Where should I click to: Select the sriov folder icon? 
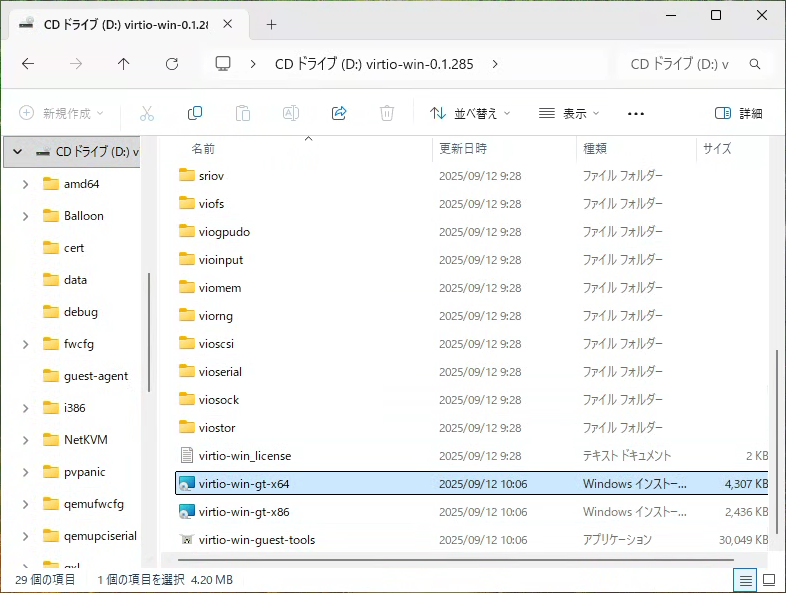(186, 175)
